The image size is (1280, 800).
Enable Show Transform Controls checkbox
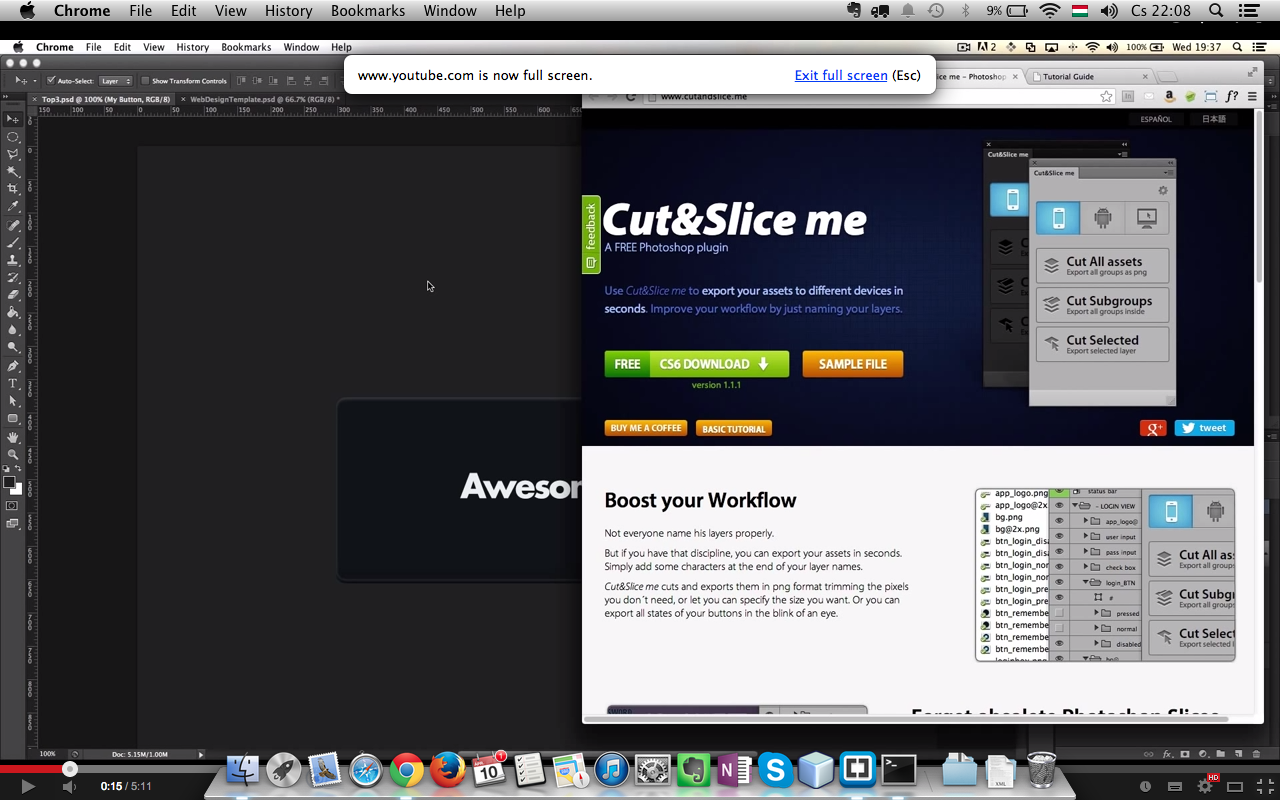click(145, 81)
